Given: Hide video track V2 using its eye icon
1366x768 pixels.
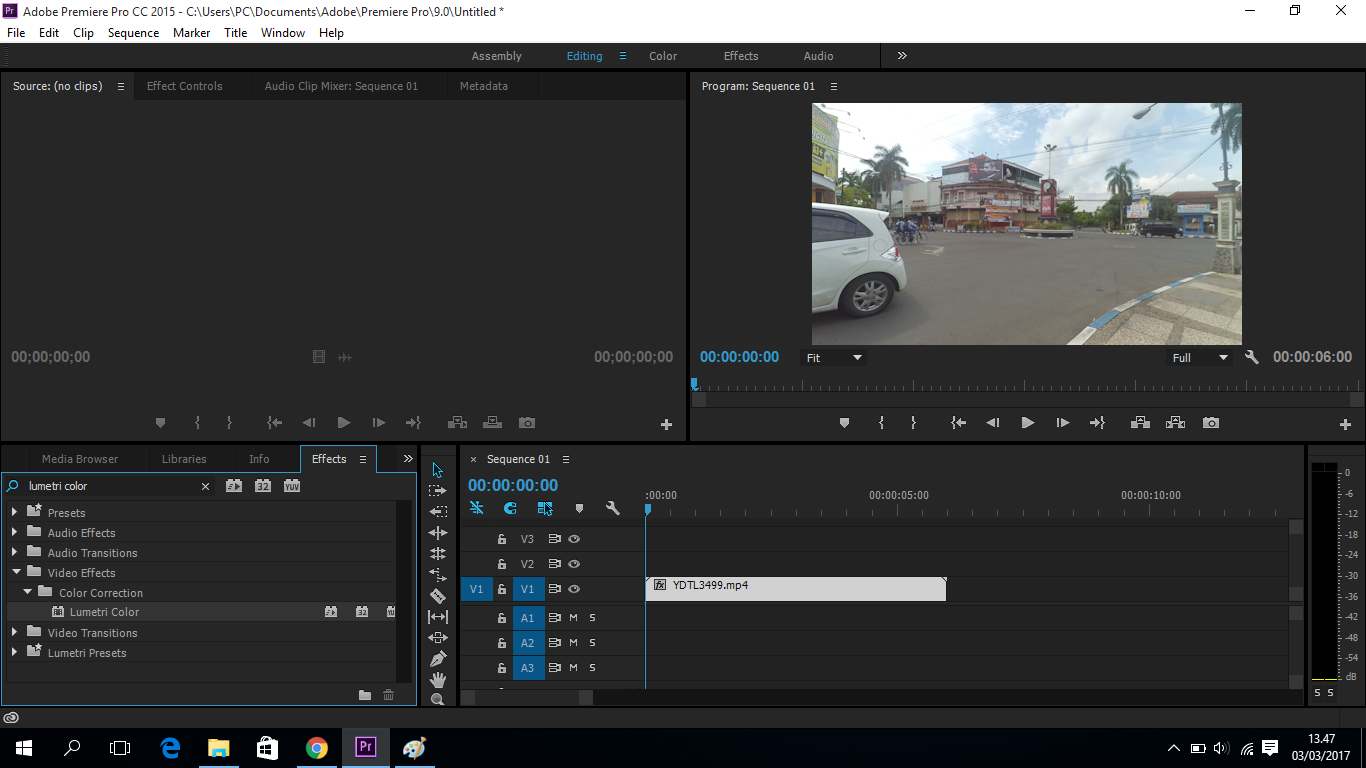Looking at the screenshot, I should (573, 564).
